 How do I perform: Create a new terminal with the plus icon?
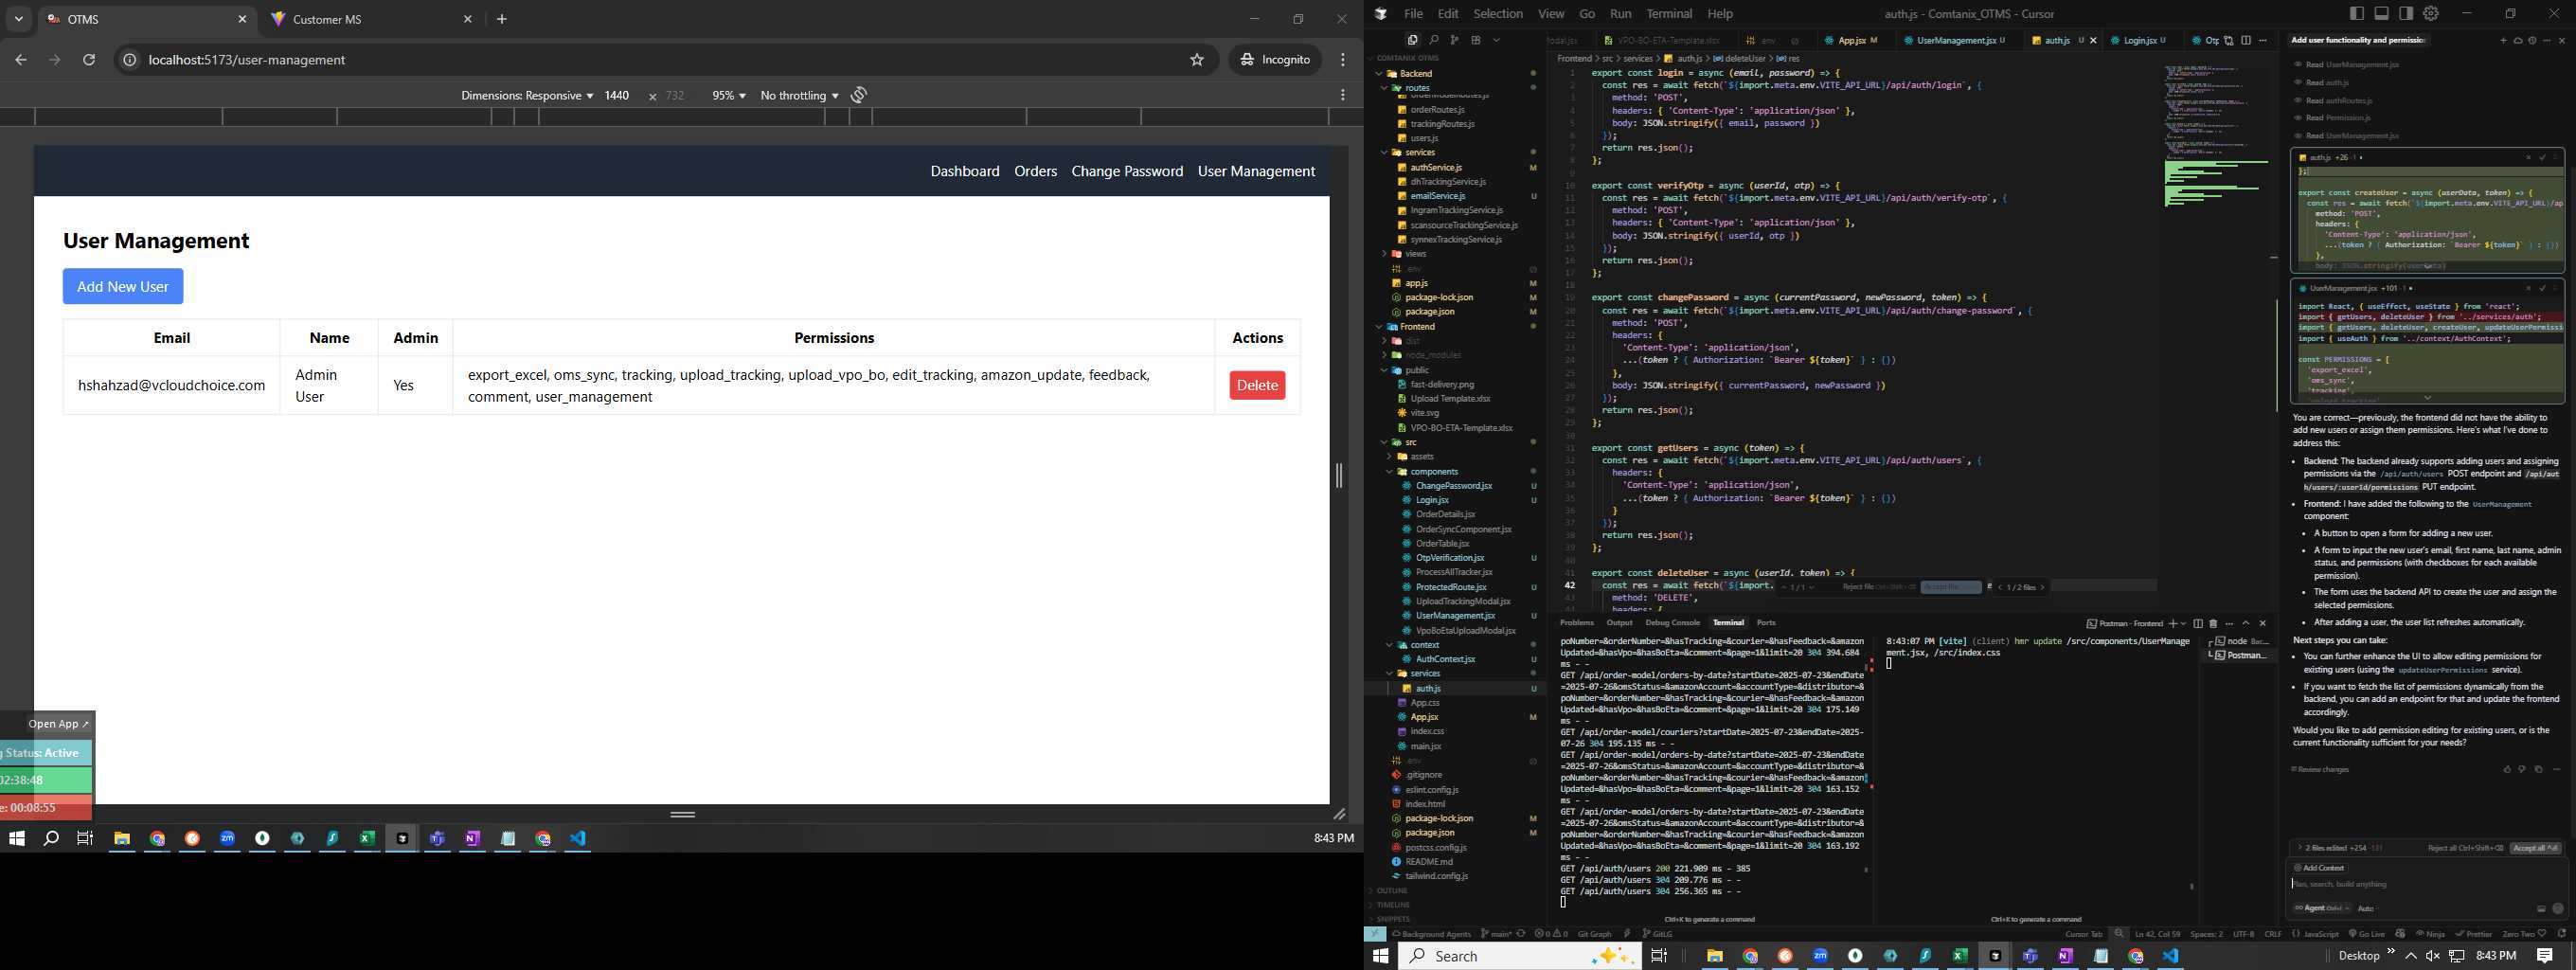point(2173,624)
